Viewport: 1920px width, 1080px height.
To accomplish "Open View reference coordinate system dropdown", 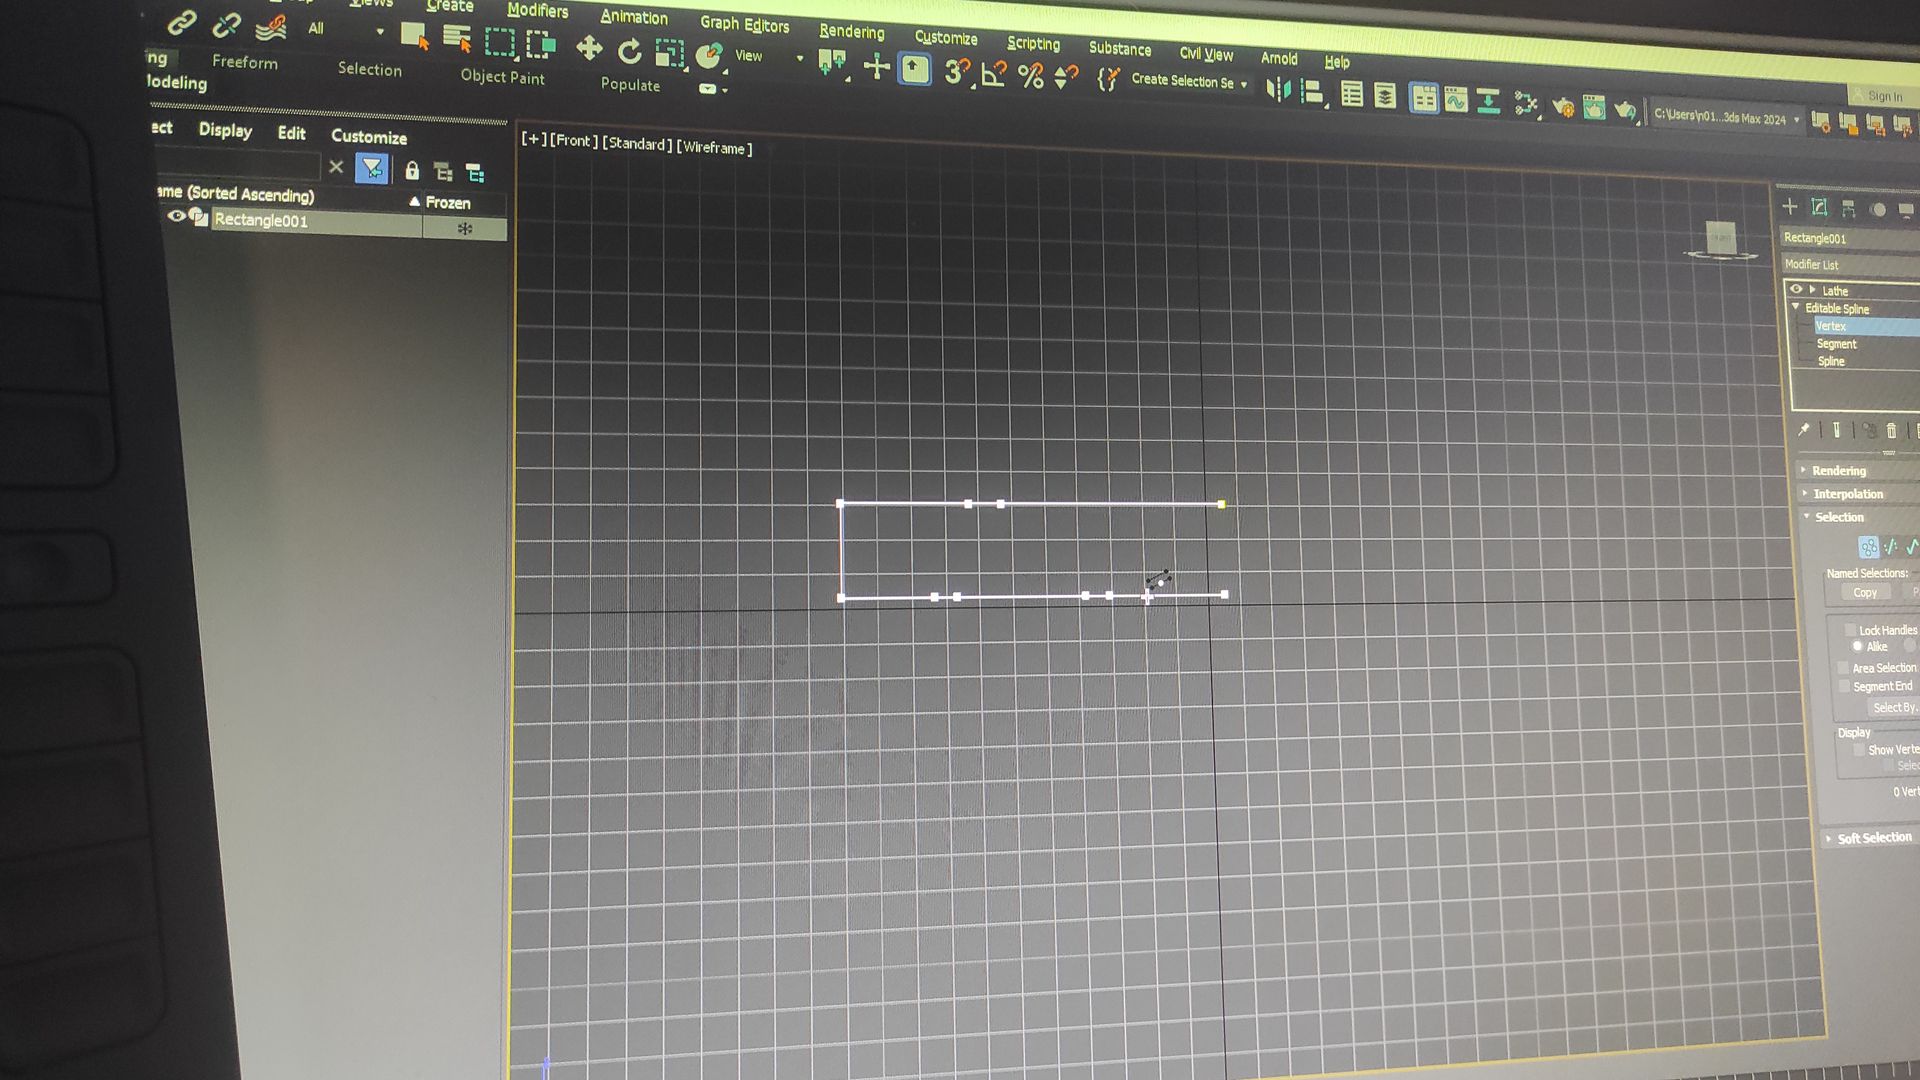I will 769,56.
